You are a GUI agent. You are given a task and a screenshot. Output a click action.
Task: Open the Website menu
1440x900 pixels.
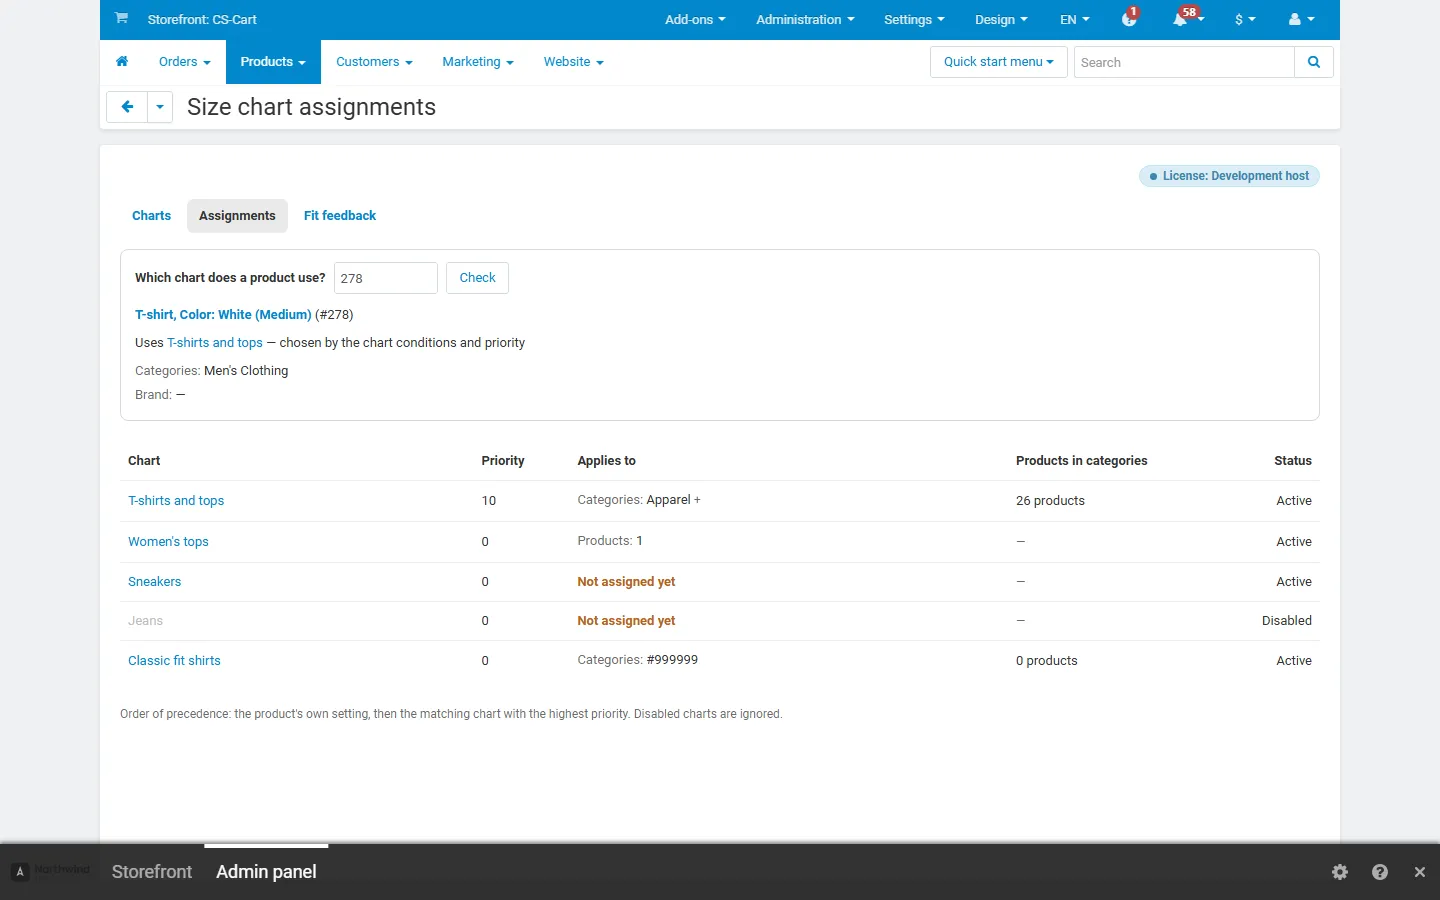click(574, 62)
